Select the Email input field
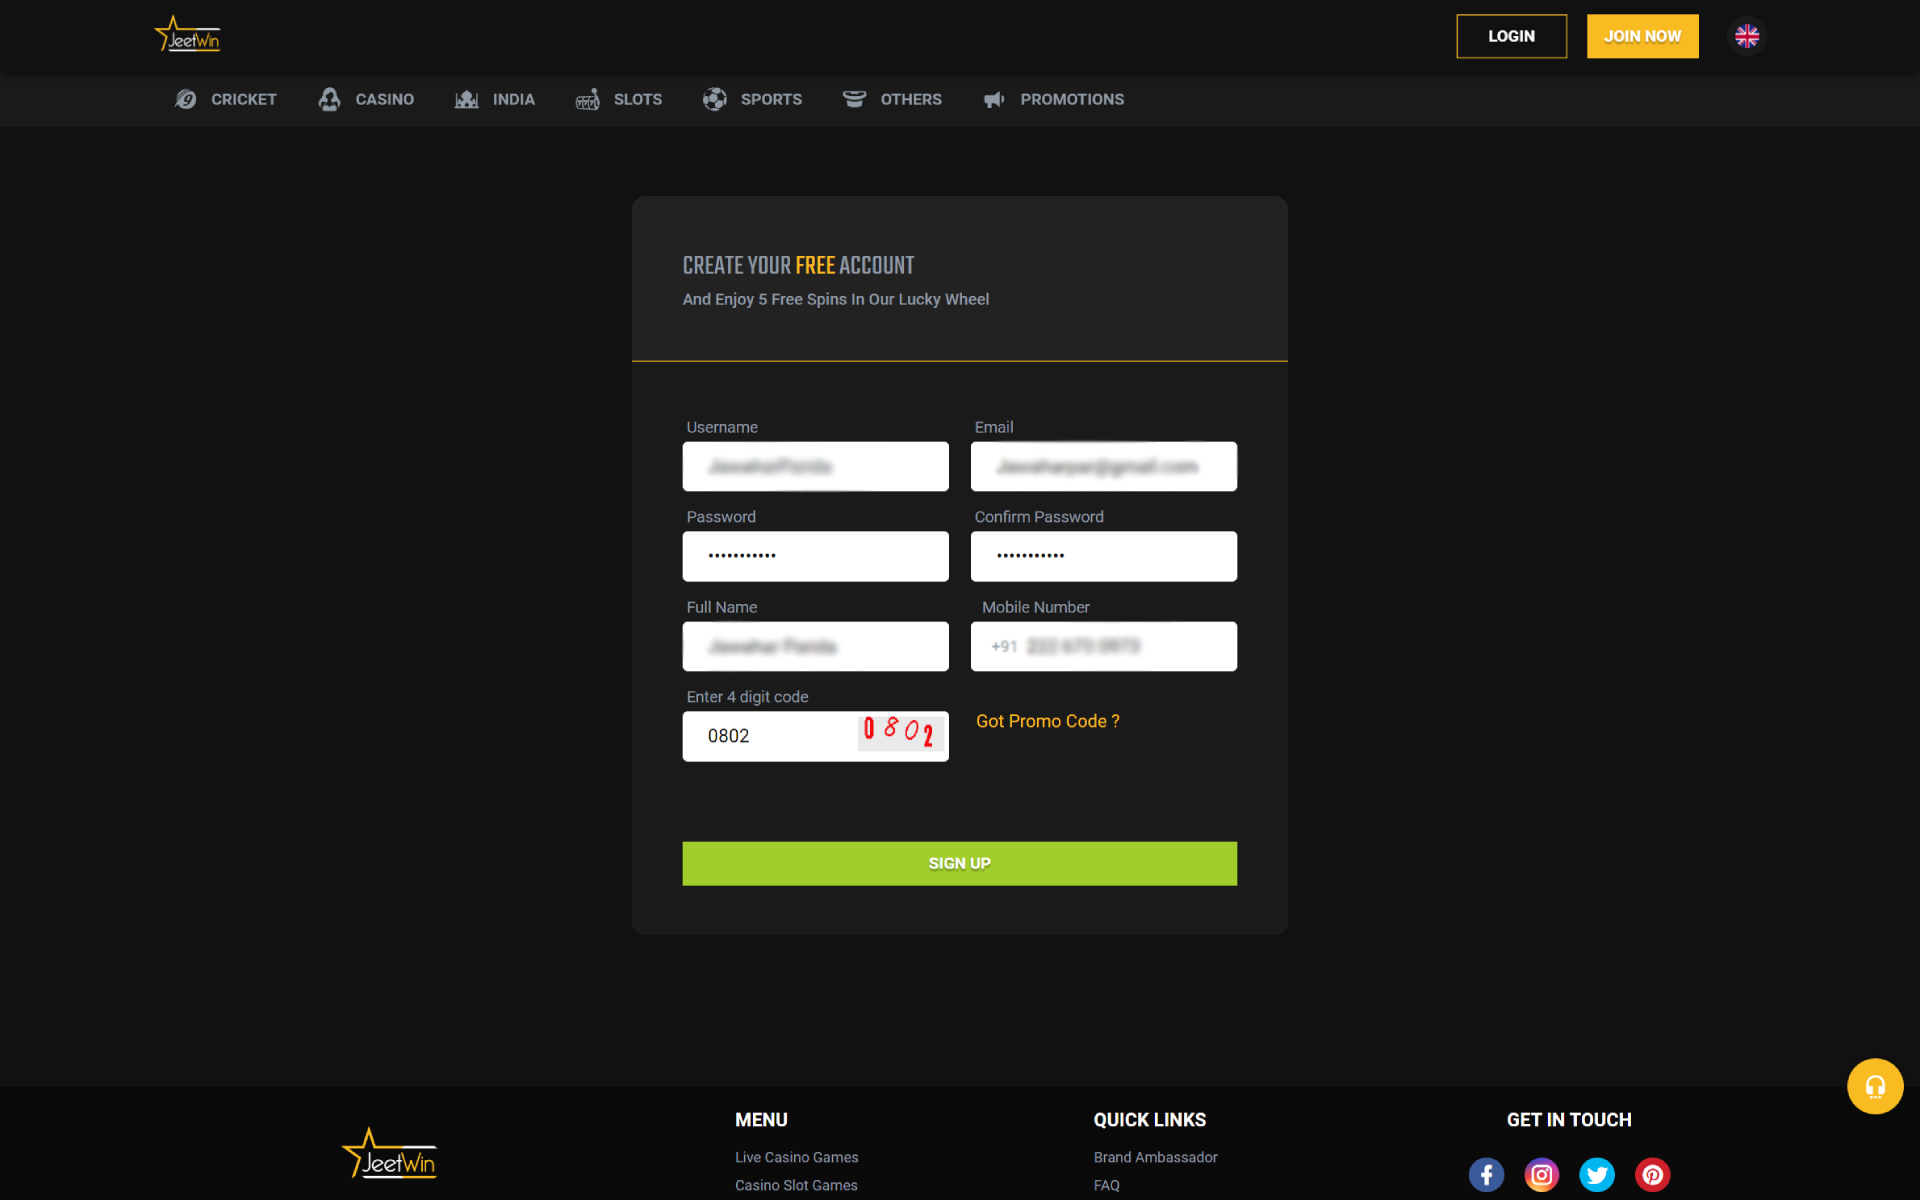Image resolution: width=1920 pixels, height=1200 pixels. (x=1102, y=466)
